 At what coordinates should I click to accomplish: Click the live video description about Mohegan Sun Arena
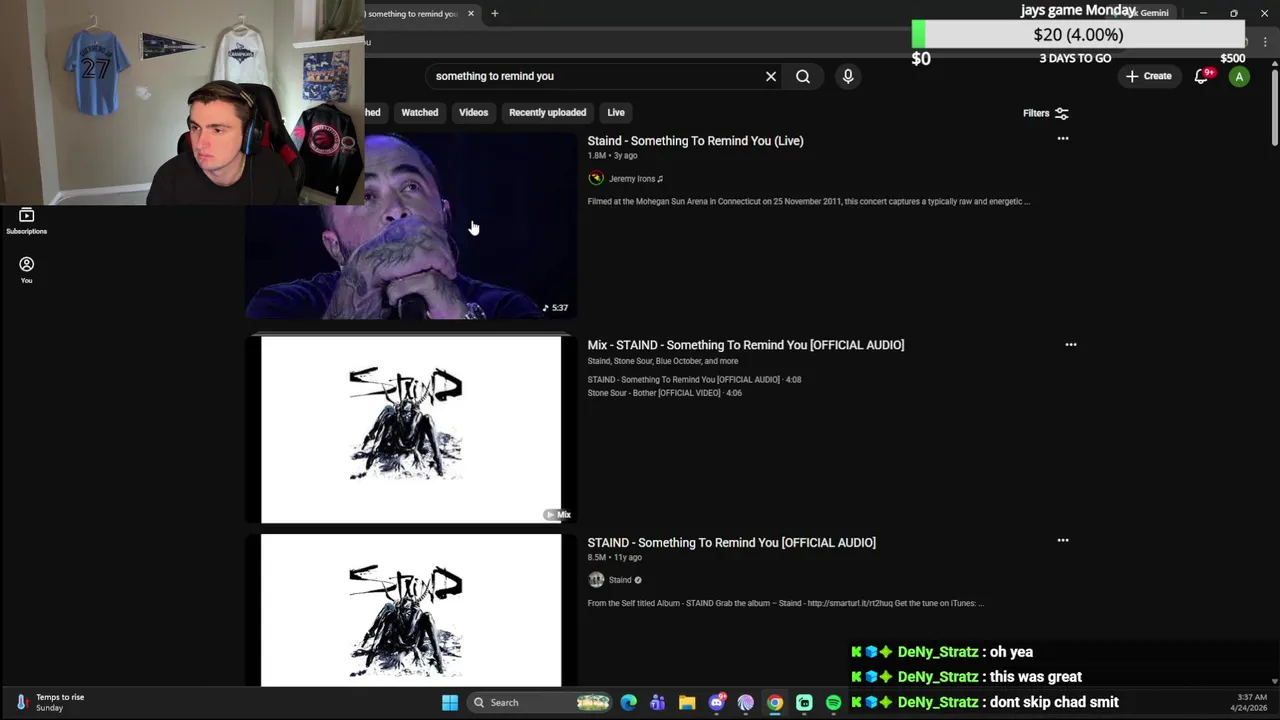point(808,202)
